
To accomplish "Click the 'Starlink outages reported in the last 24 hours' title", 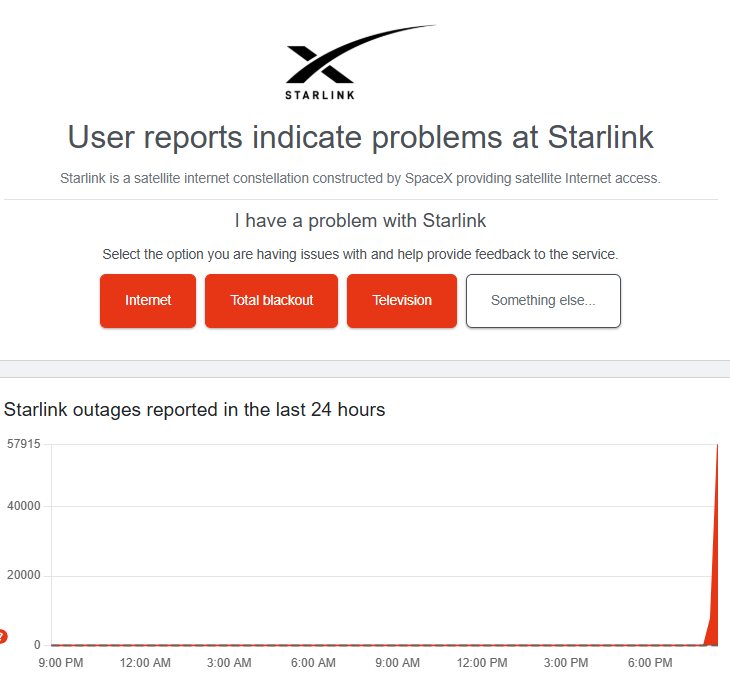I will pos(195,410).
